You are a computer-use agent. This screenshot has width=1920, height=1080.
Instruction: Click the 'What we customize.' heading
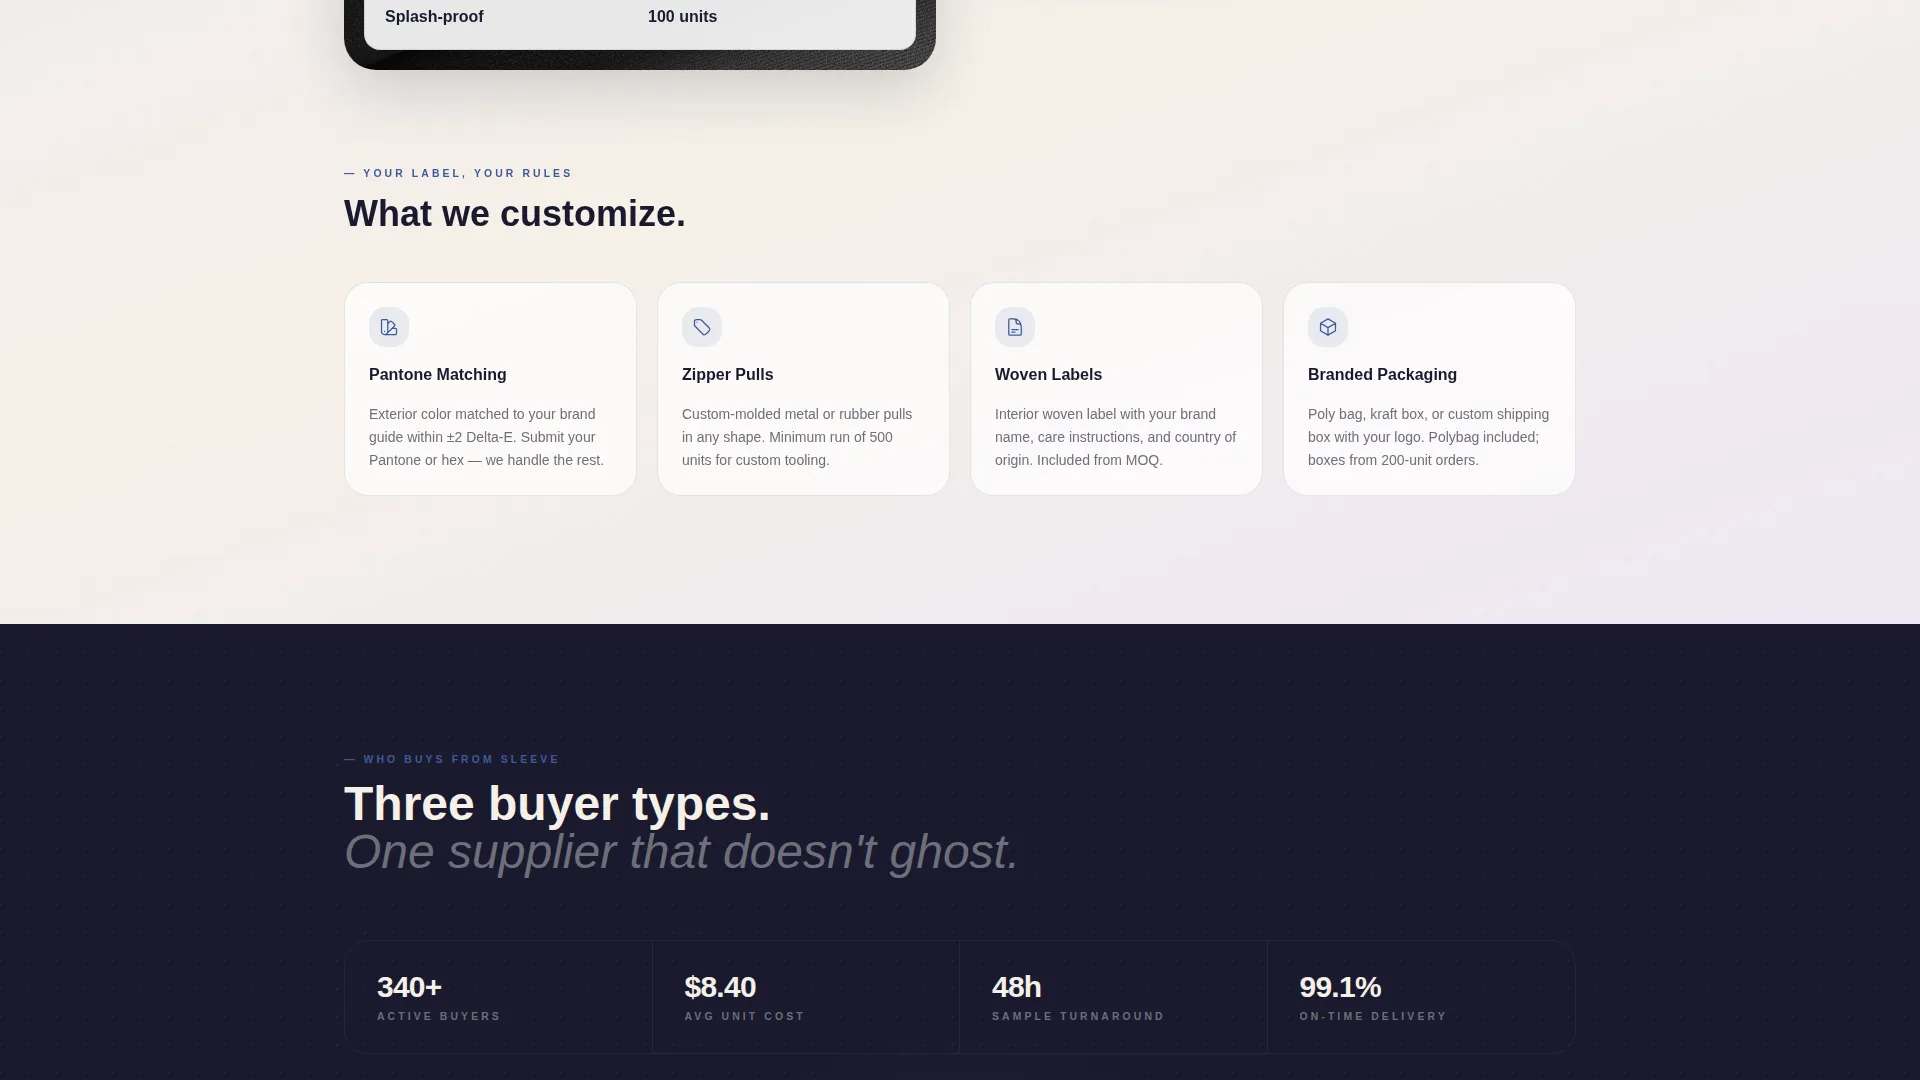[515, 214]
